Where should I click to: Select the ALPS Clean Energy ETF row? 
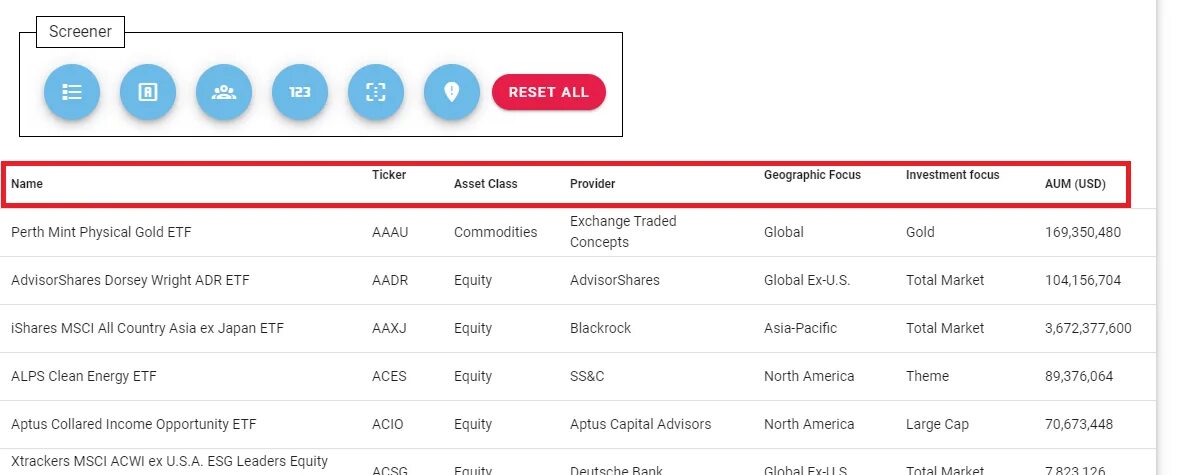(84, 376)
